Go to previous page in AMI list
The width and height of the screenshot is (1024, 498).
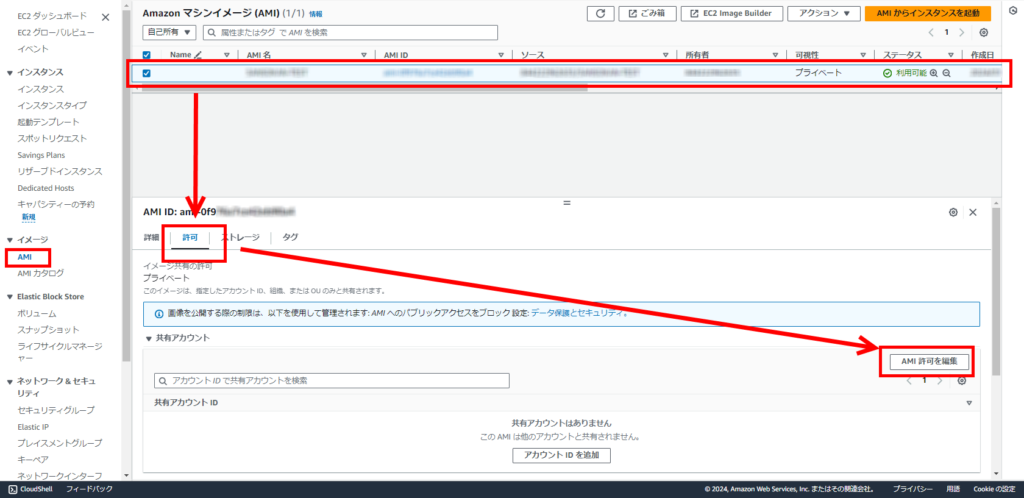pyautogui.click(x=931, y=32)
